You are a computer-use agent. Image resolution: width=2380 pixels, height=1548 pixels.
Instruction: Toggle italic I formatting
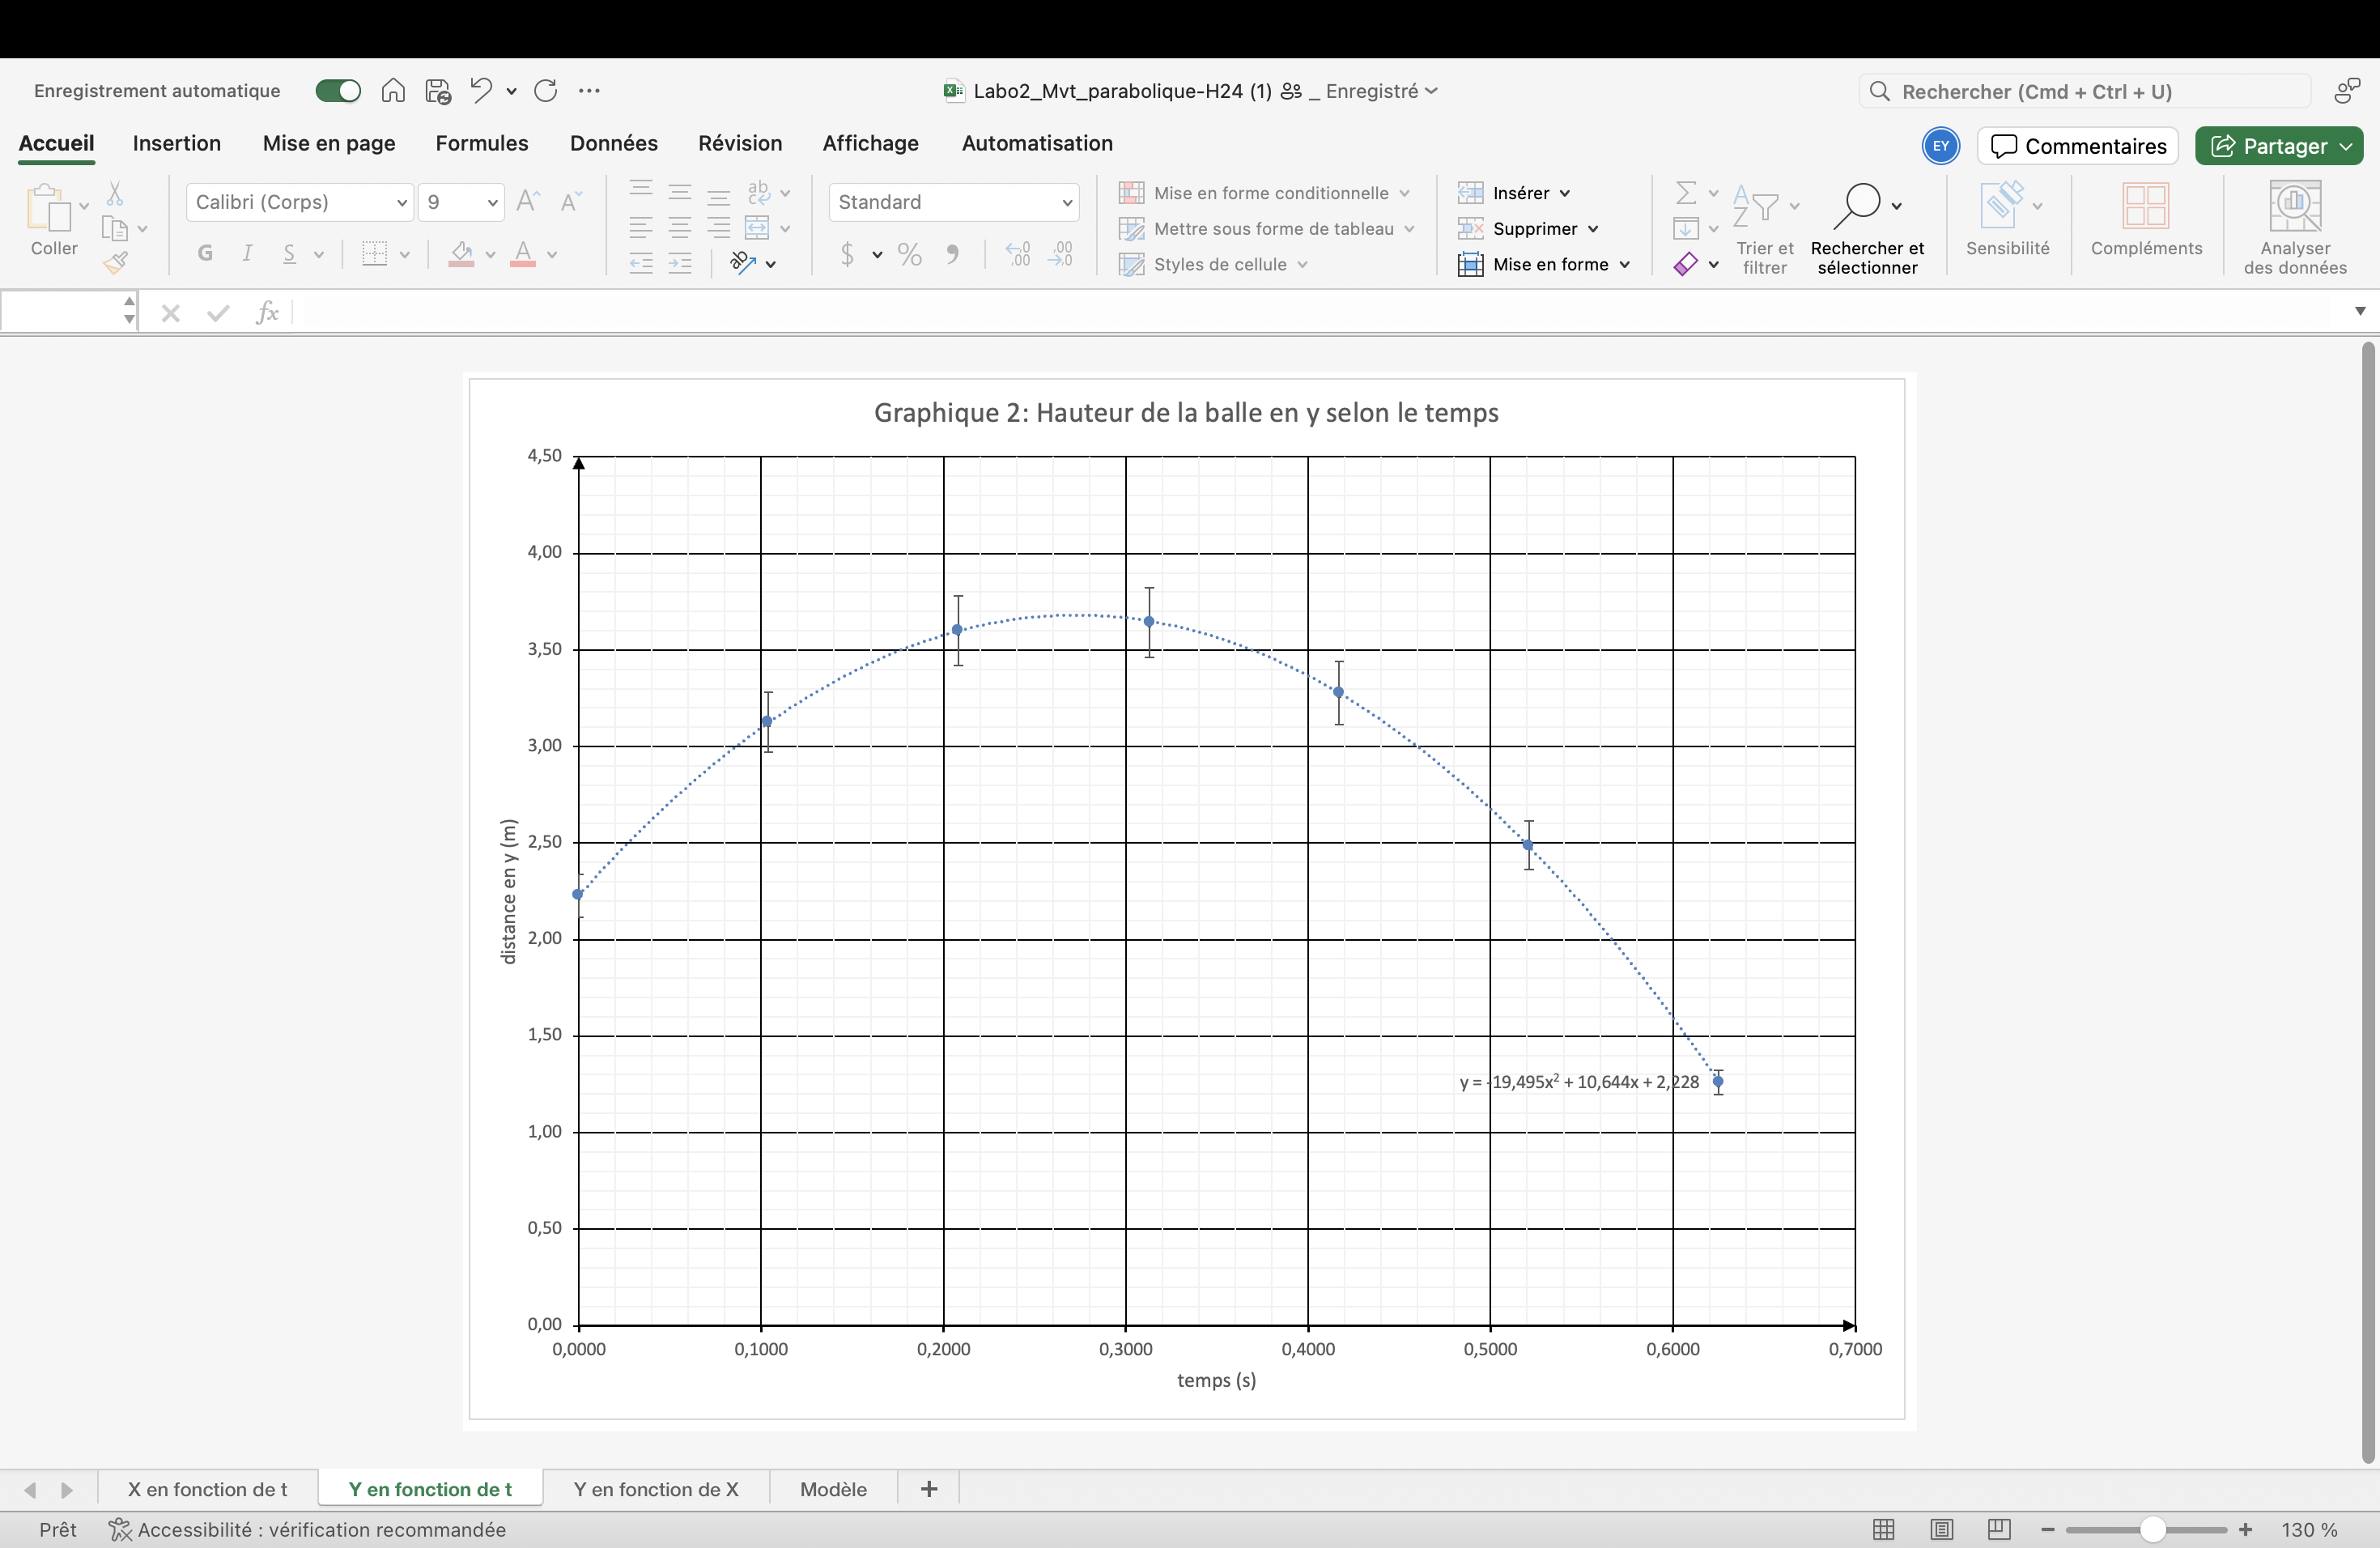pos(247,253)
